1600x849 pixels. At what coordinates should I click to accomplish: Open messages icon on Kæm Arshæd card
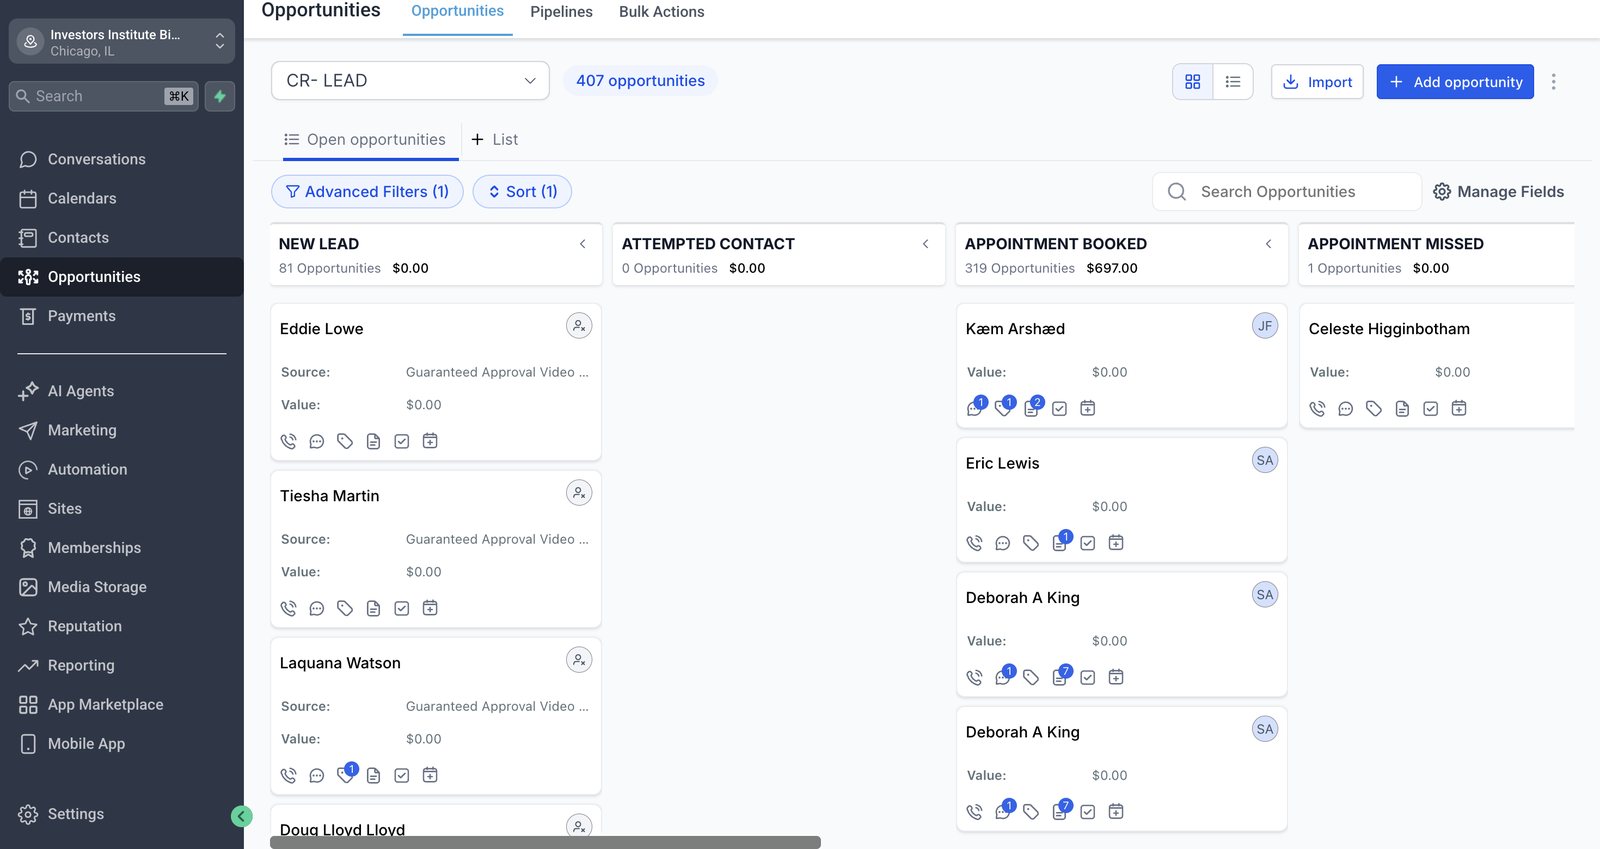[976, 407]
